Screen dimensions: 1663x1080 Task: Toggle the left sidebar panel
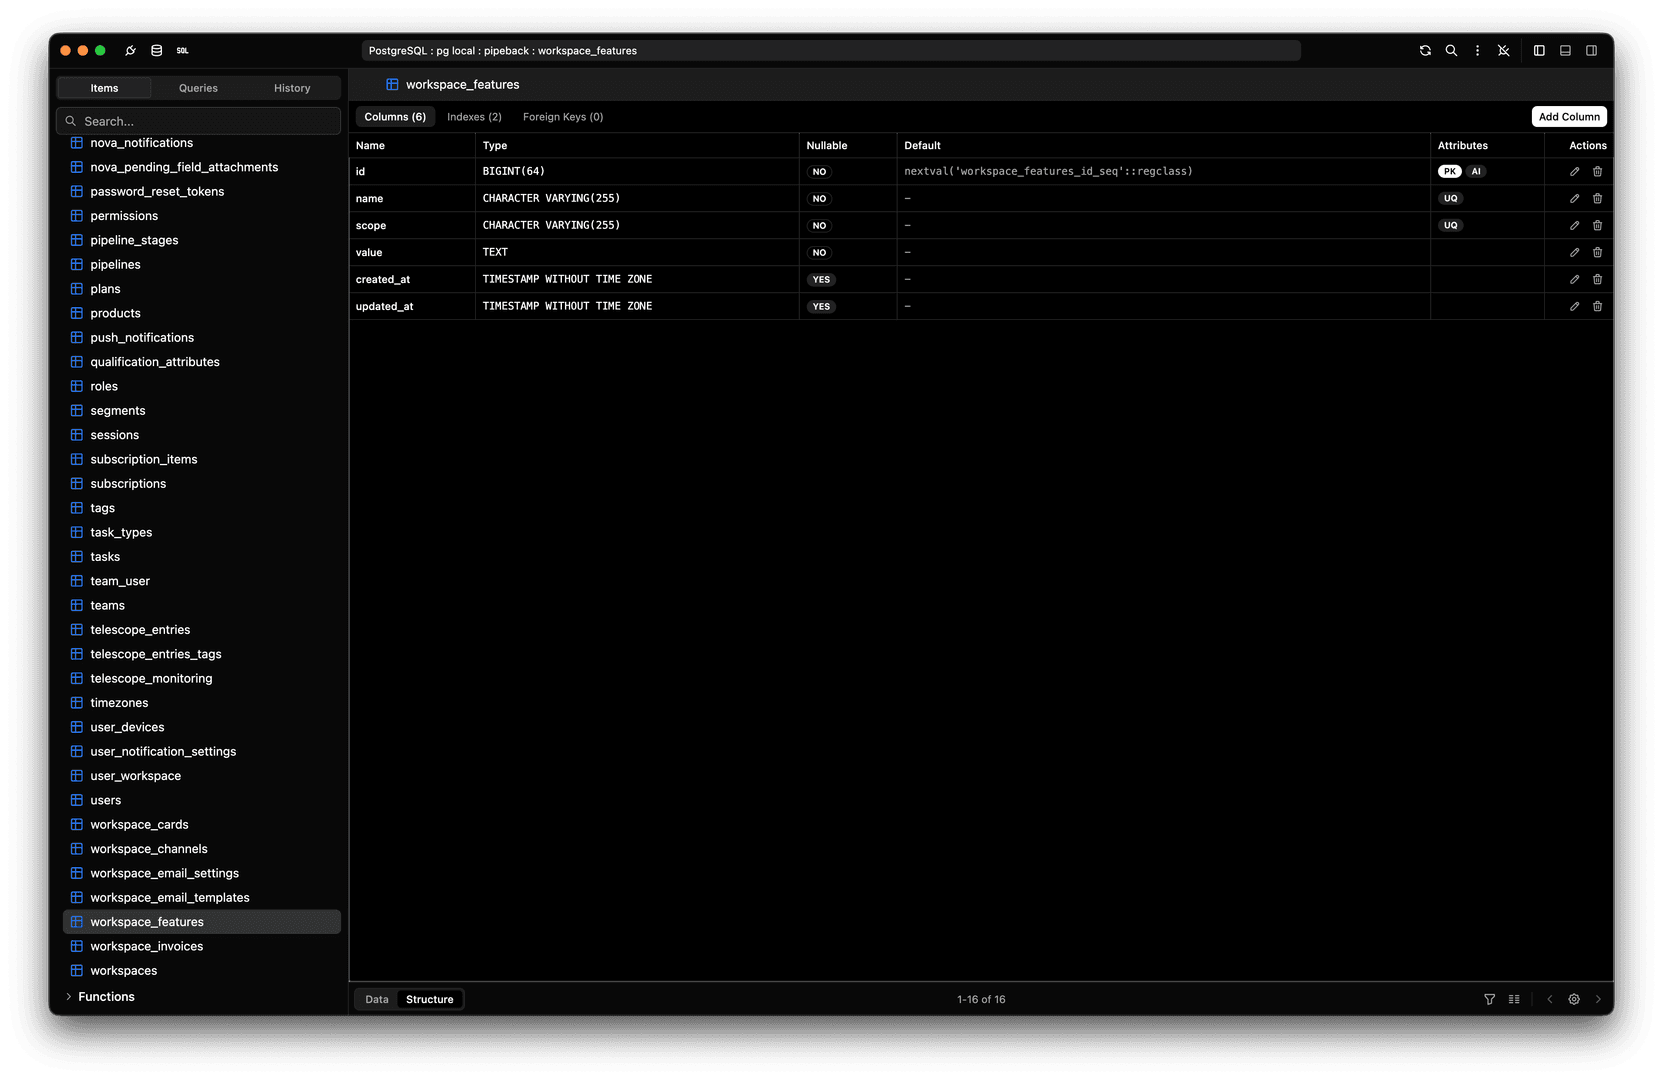[1539, 50]
